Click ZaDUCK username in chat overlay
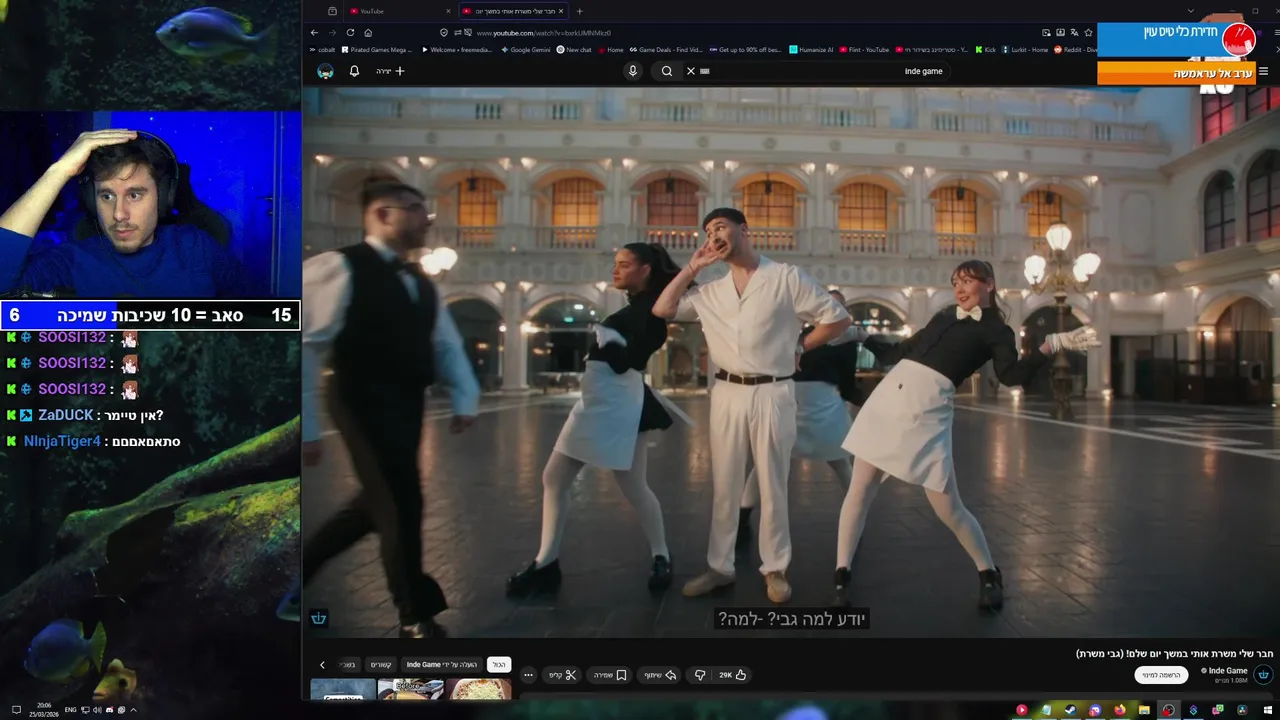This screenshot has width=1280, height=720. (66, 415)
